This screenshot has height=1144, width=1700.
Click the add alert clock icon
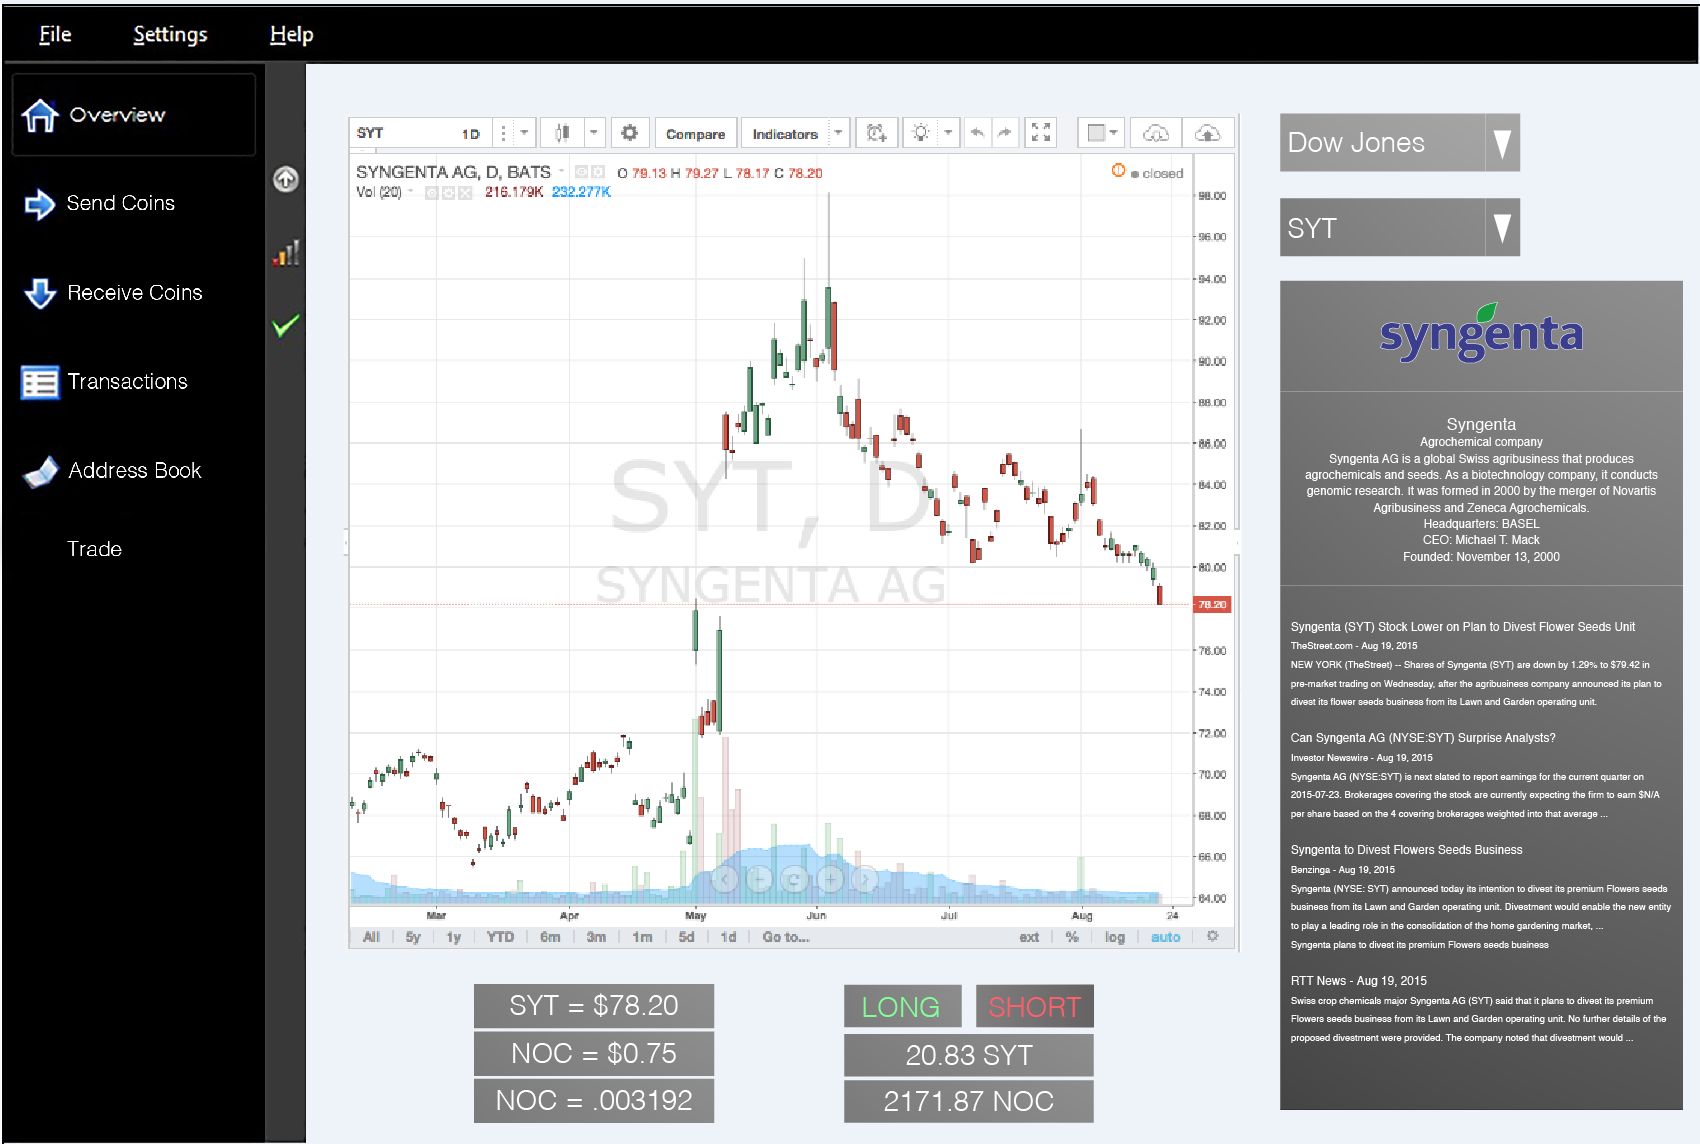[x=877, y=133]
